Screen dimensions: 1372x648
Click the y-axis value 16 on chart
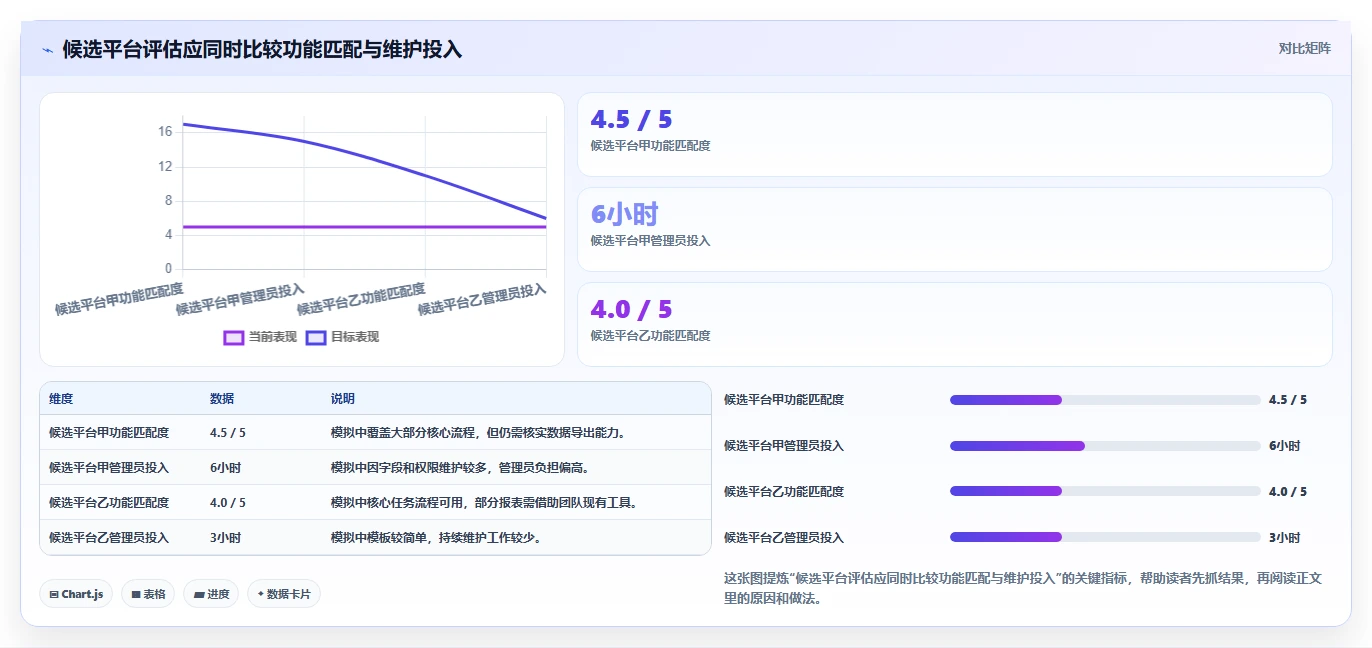pyautogui.click(x=165, y=132)
